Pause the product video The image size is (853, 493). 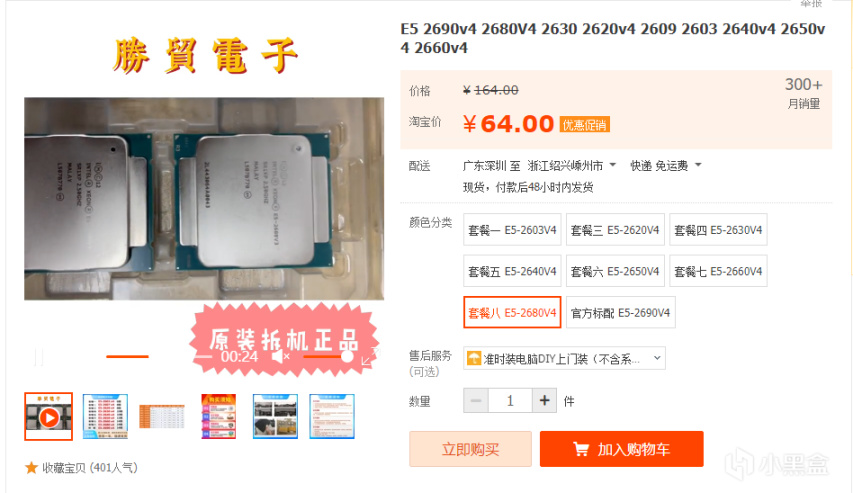[x=38, y=357]
